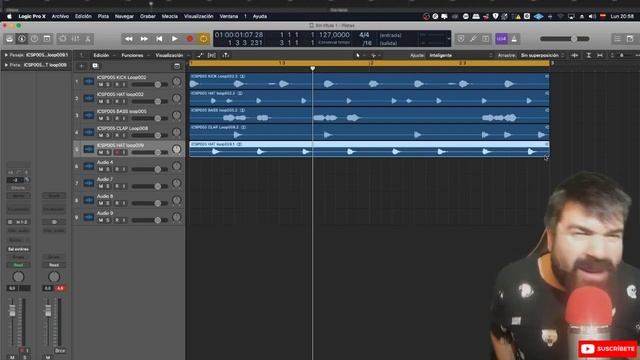640x360 pixels.
Task: Open the Navegar menu
Action: pyautogui.click(x=124, y=16)
